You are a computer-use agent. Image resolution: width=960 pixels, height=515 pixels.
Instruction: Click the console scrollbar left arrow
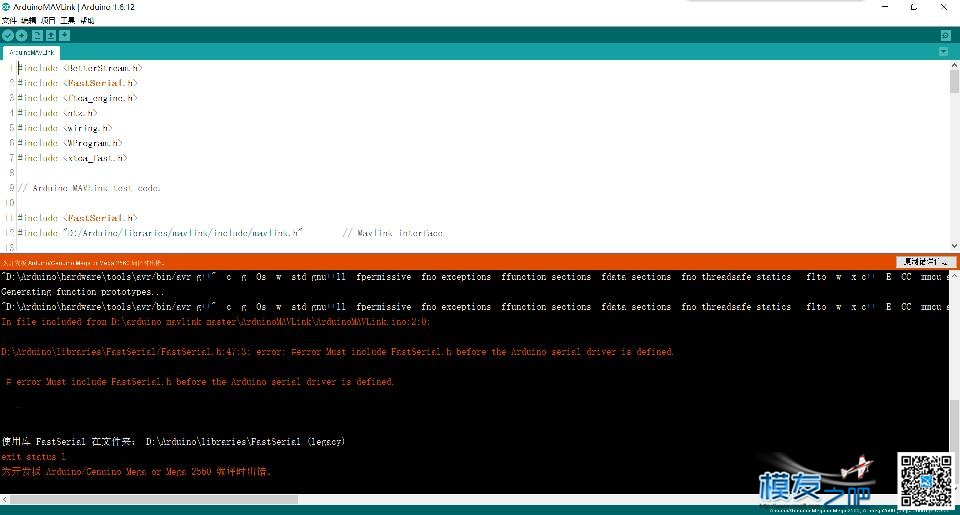pos(4,500)
